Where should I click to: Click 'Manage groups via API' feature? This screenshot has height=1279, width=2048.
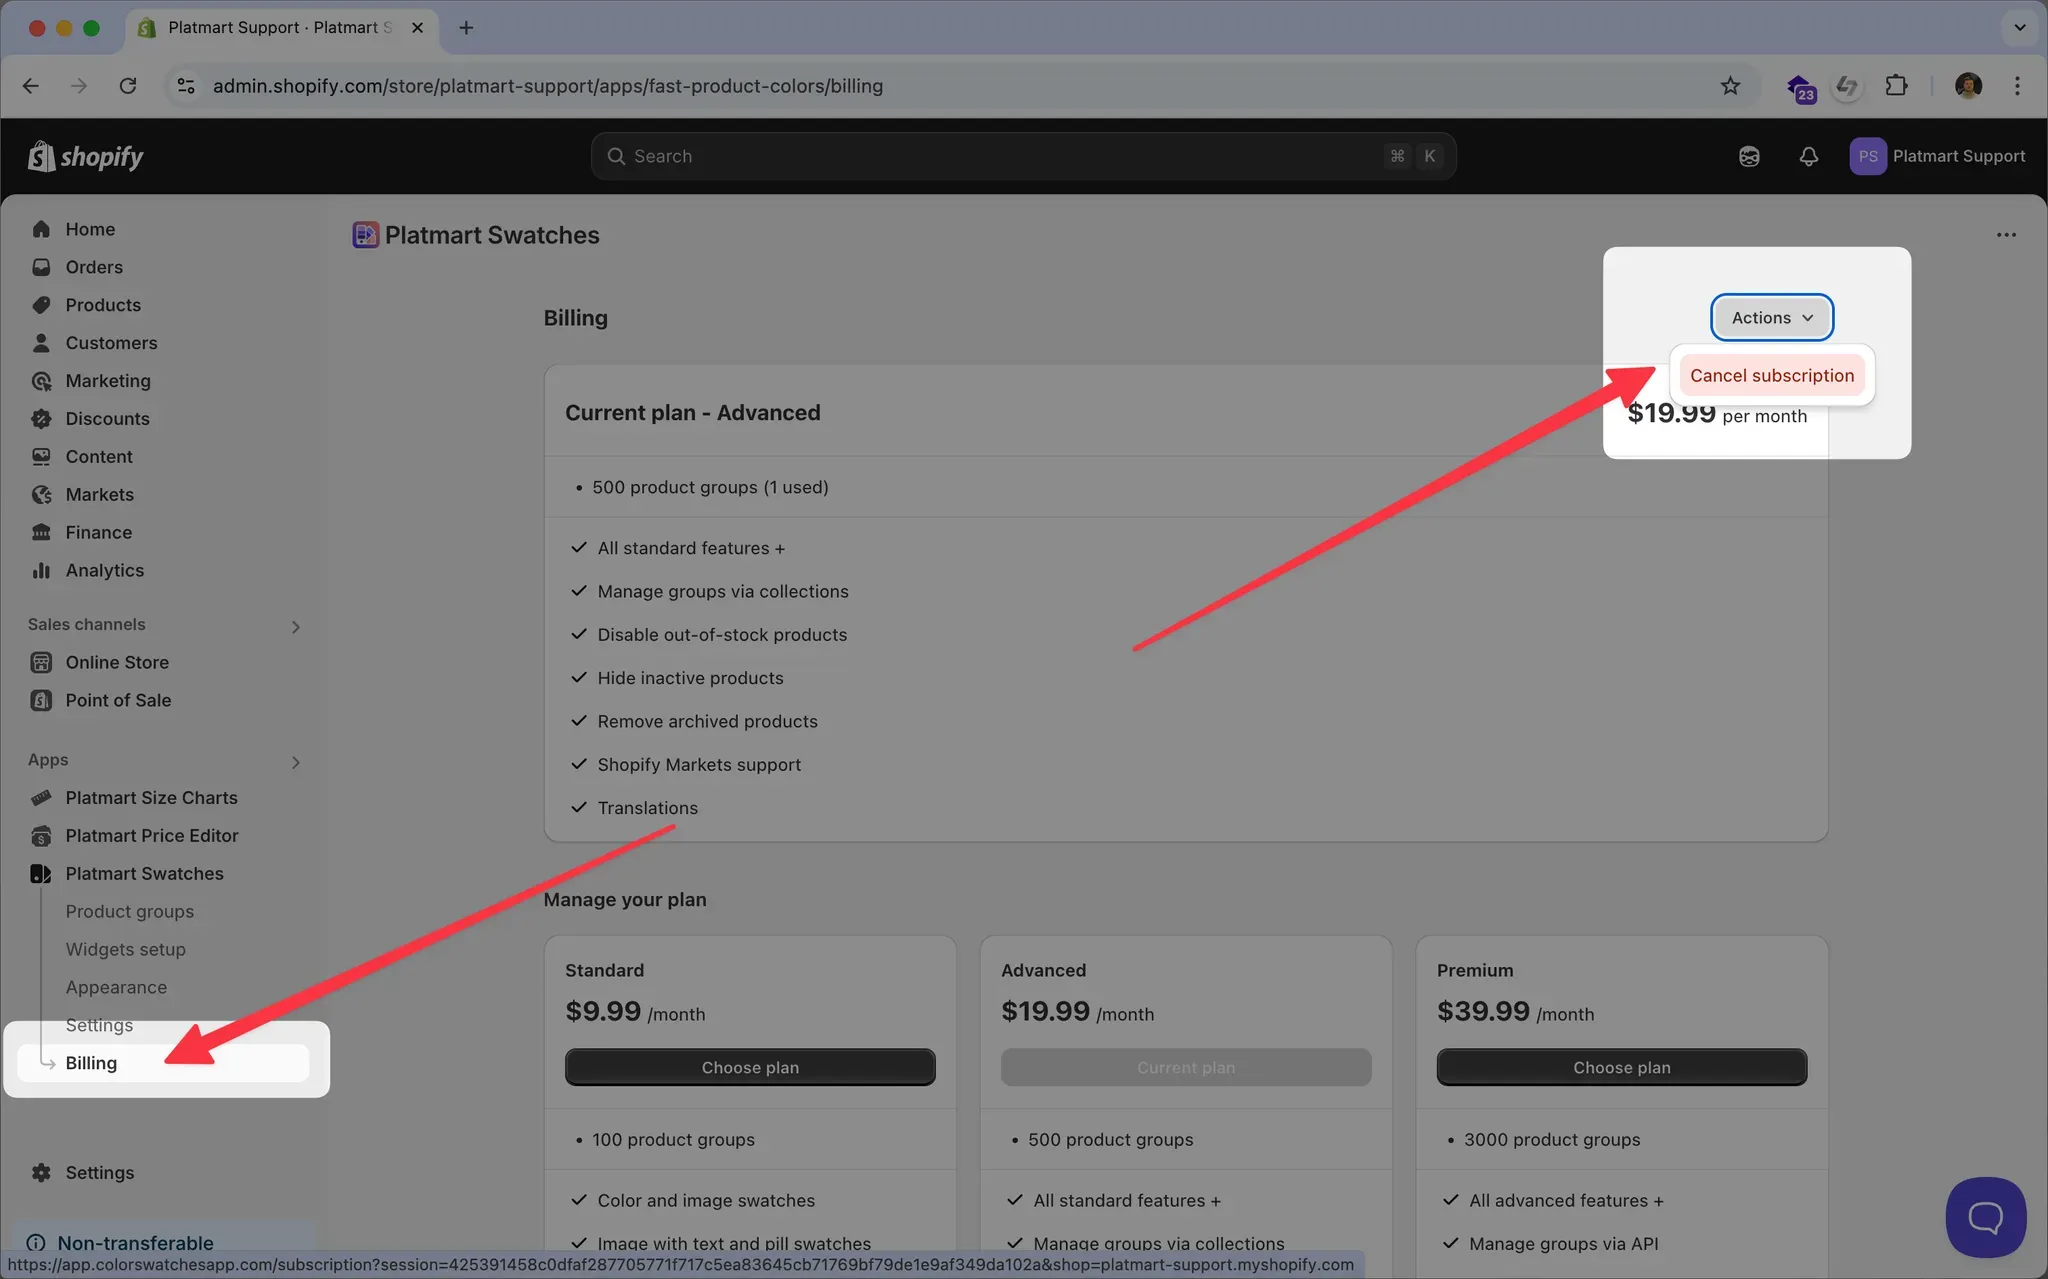(1563, 1244)
